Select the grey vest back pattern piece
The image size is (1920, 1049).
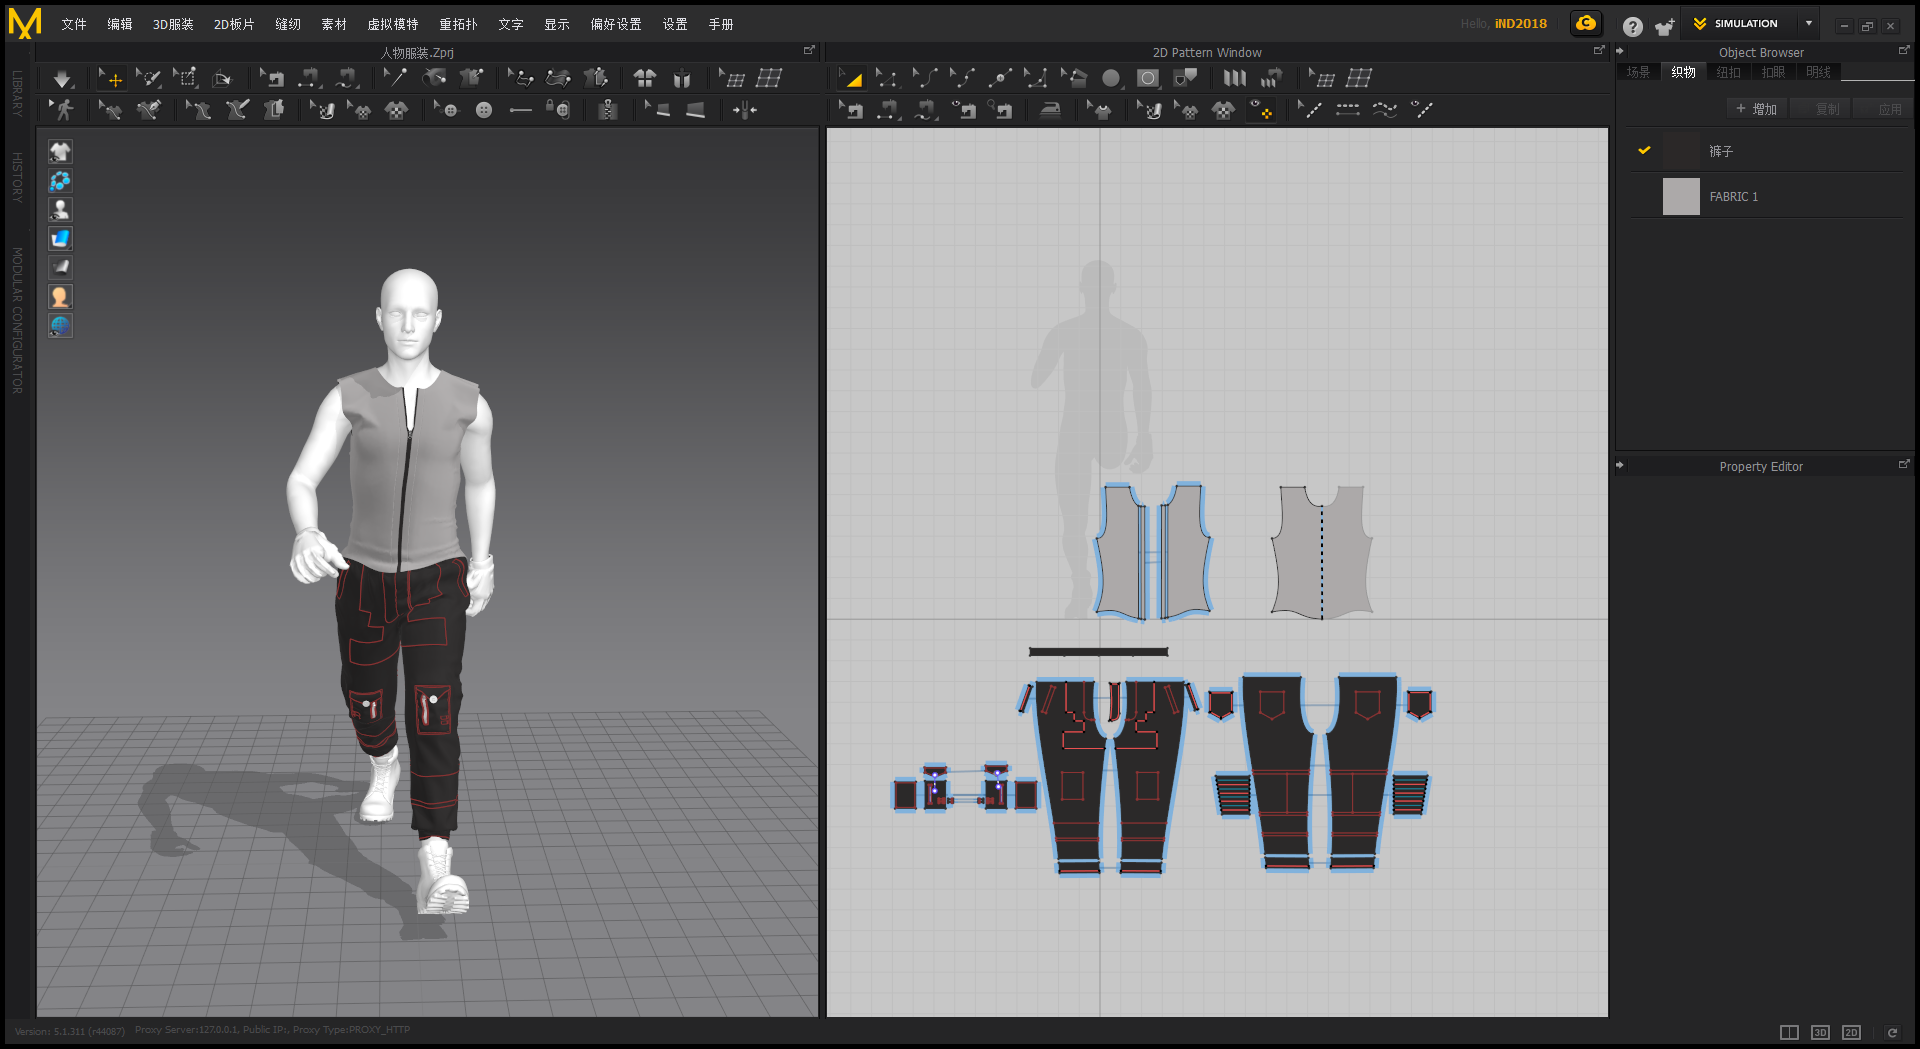coord(1321,552)
